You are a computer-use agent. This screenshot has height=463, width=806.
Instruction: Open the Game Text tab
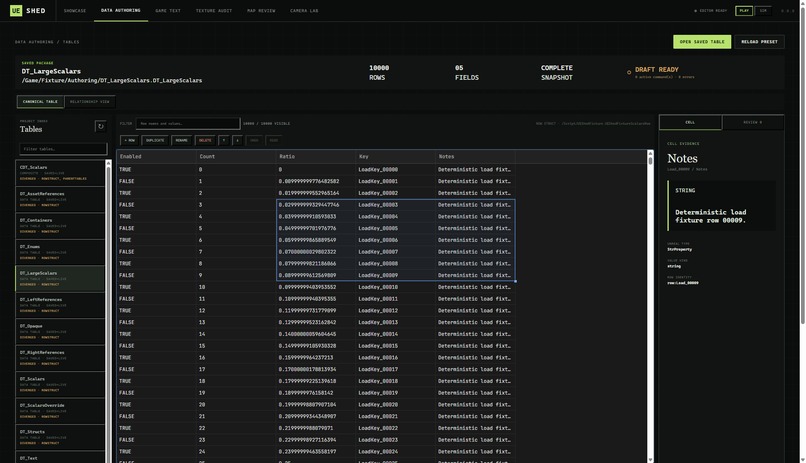click(168, 11)
